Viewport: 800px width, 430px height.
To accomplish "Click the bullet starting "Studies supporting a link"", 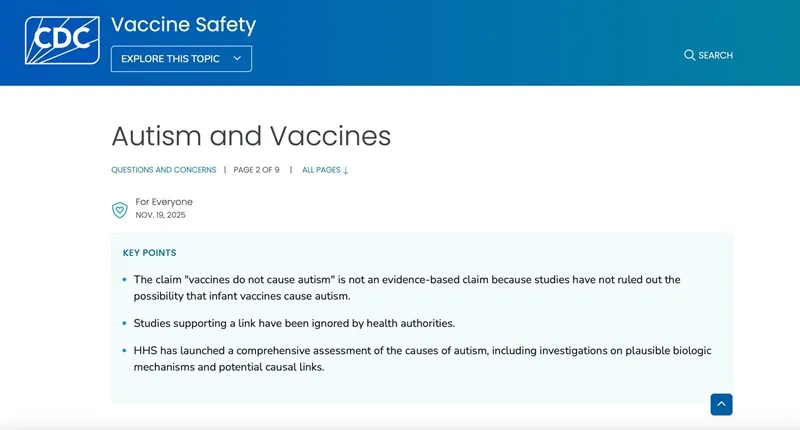I will point(294,323).
